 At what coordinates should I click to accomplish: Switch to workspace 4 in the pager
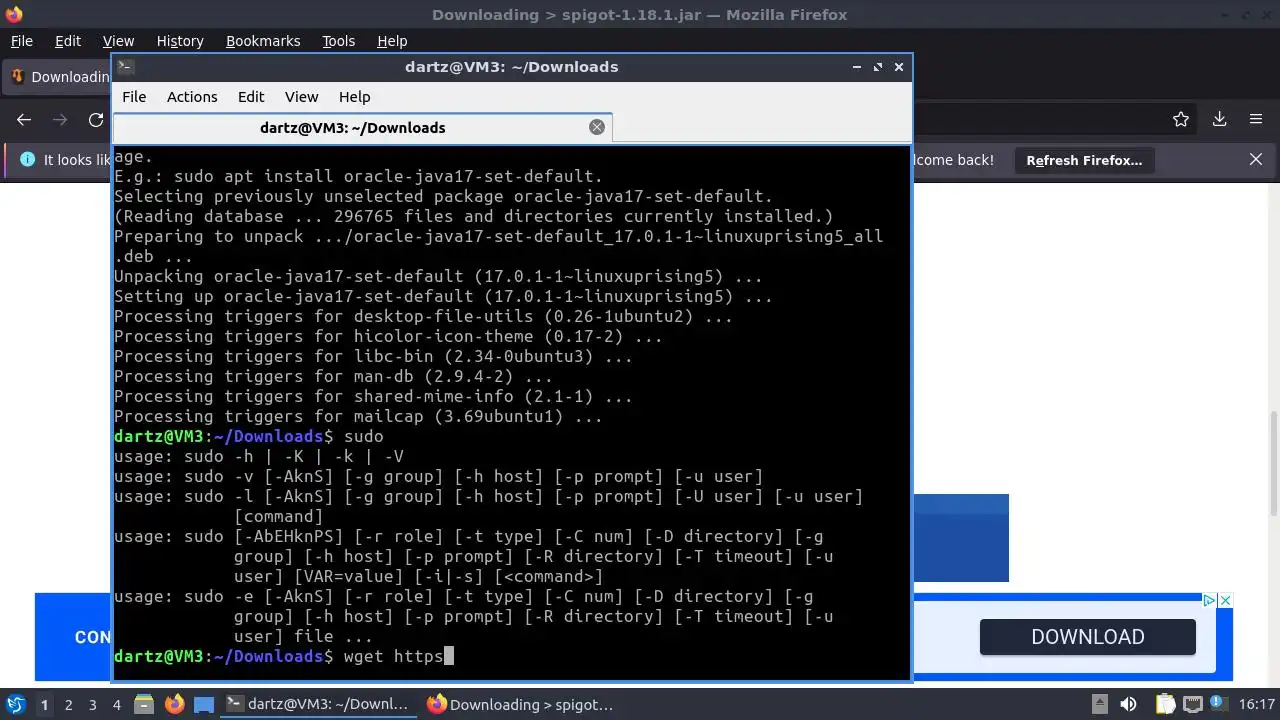click(x=116, y=704)
